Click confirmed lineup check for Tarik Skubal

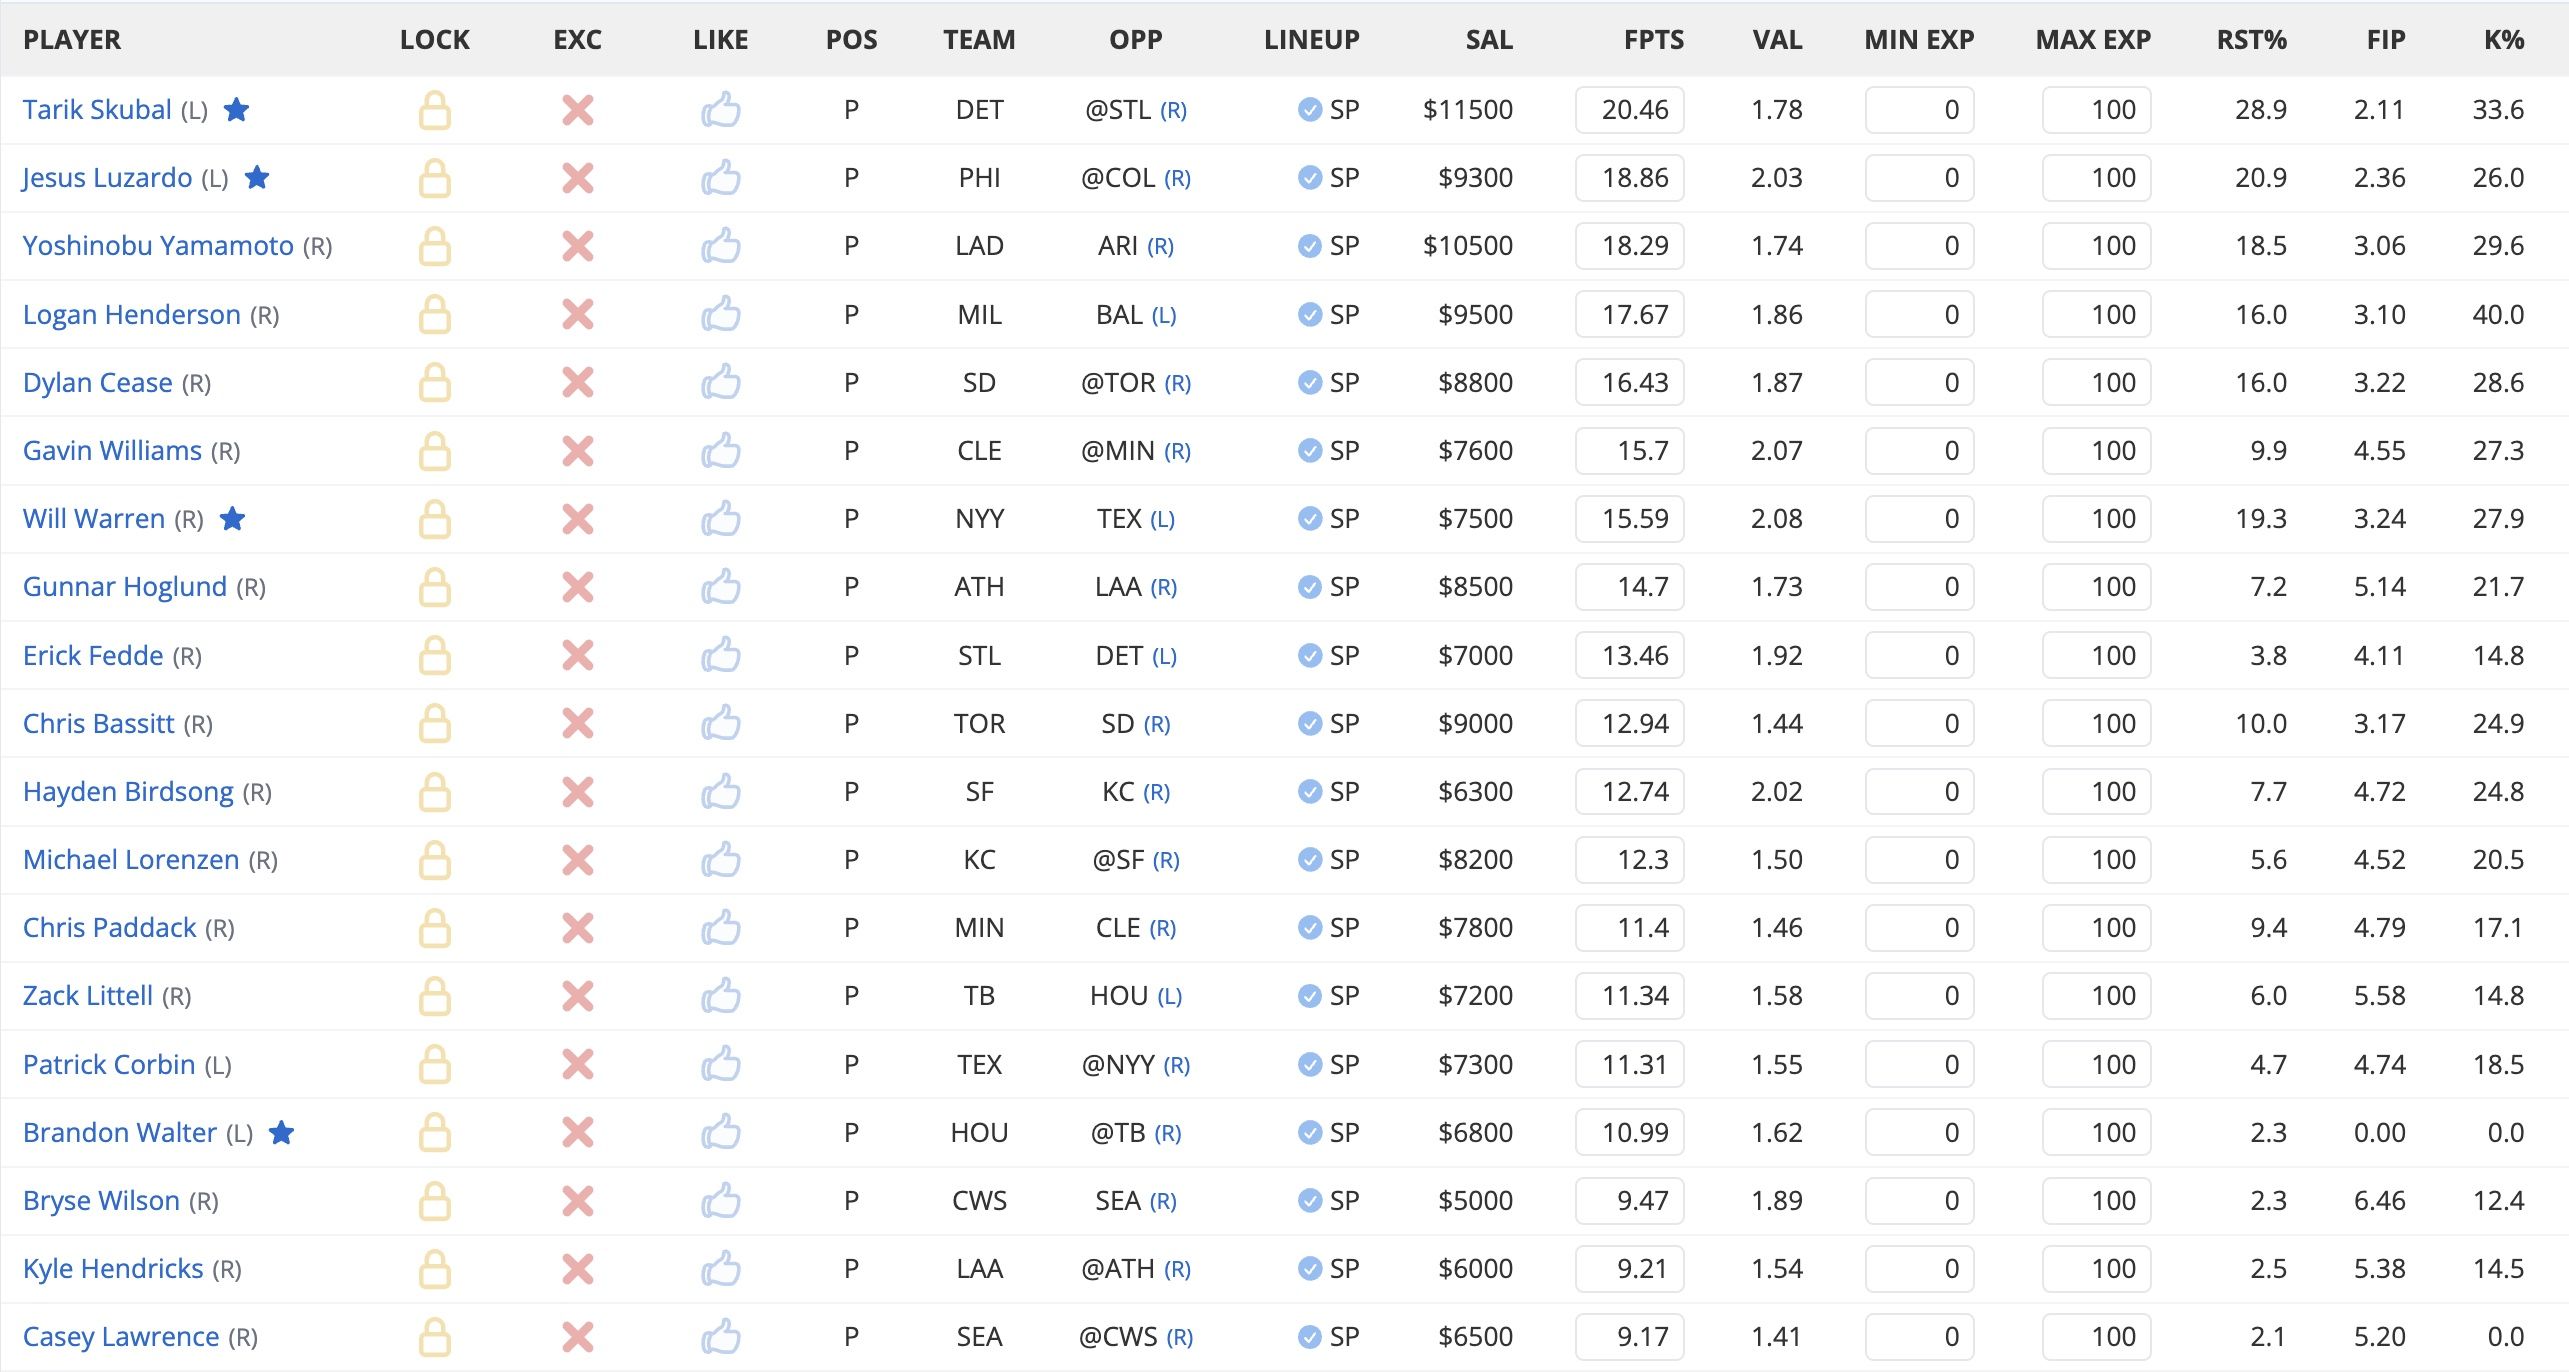(x=1309, y=110)
